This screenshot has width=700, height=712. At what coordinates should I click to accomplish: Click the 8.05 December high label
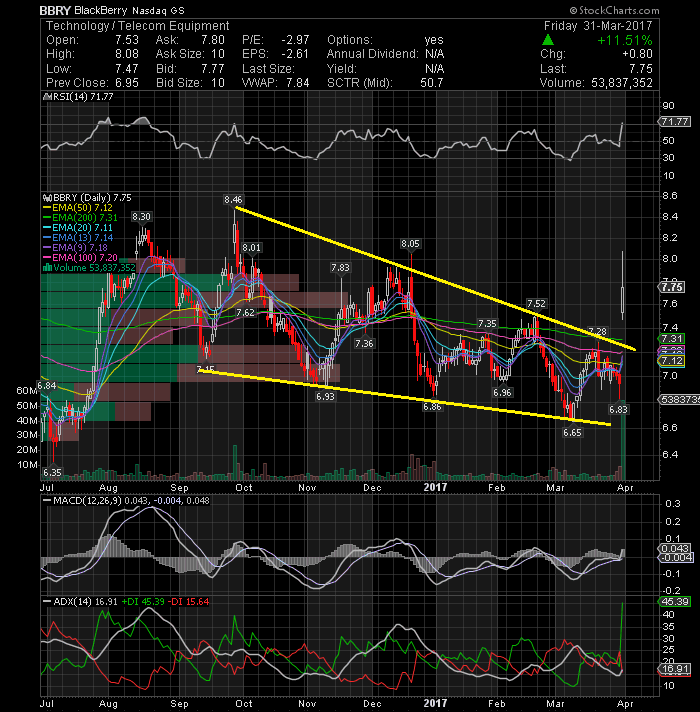[x=410, y=244]
